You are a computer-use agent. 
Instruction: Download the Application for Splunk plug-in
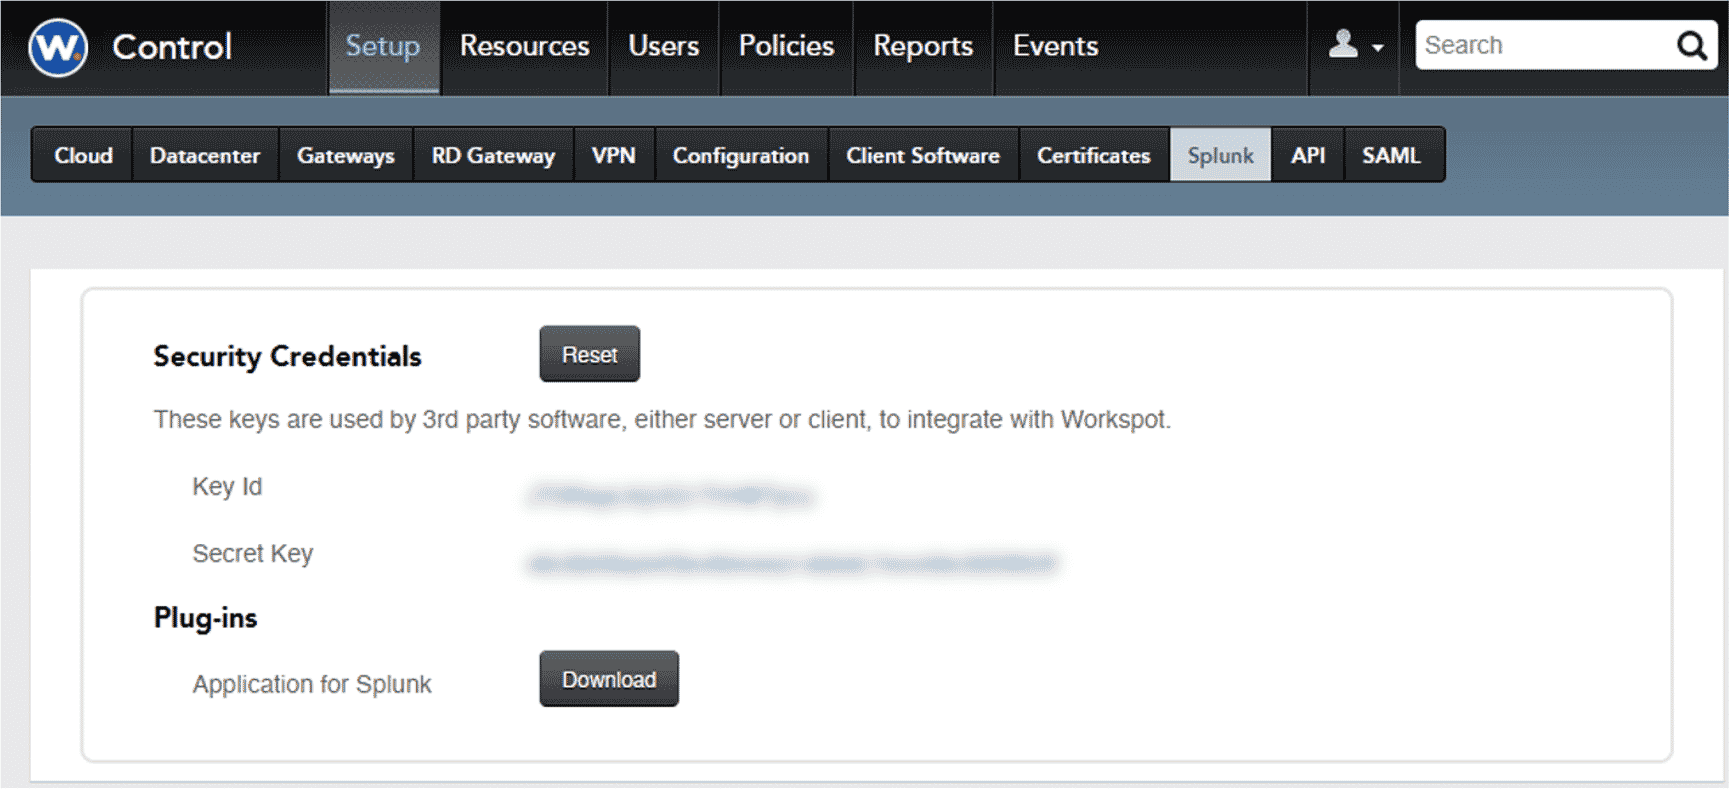click(x=609, y=679)
